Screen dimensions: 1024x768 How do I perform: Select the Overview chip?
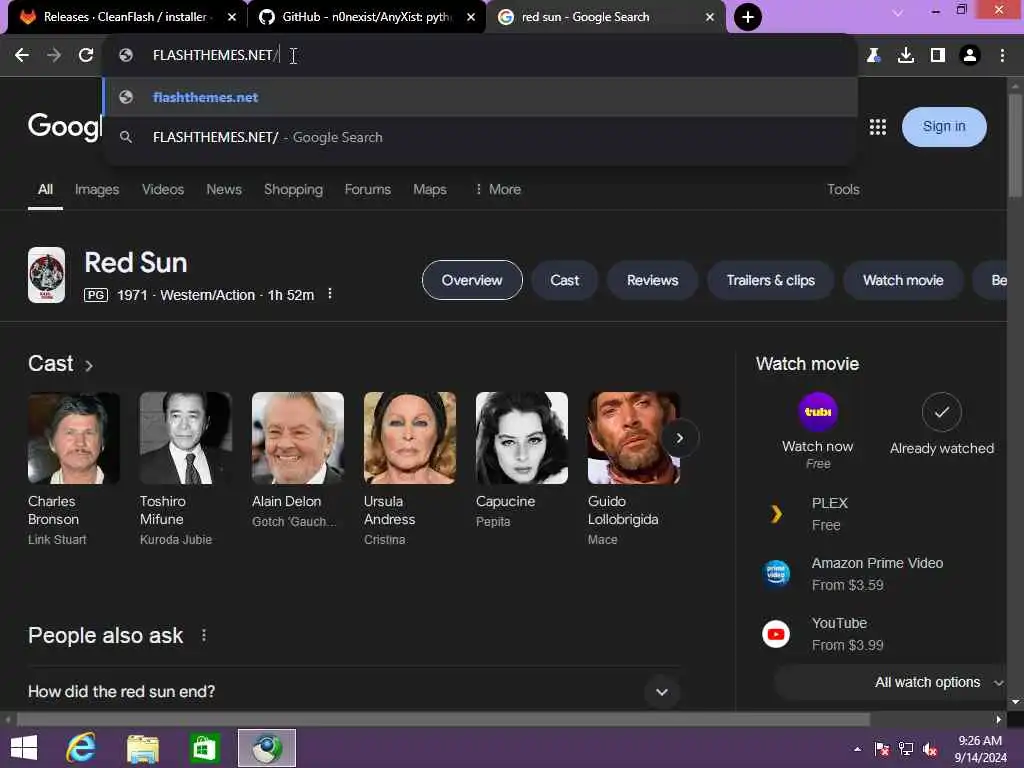472,280
